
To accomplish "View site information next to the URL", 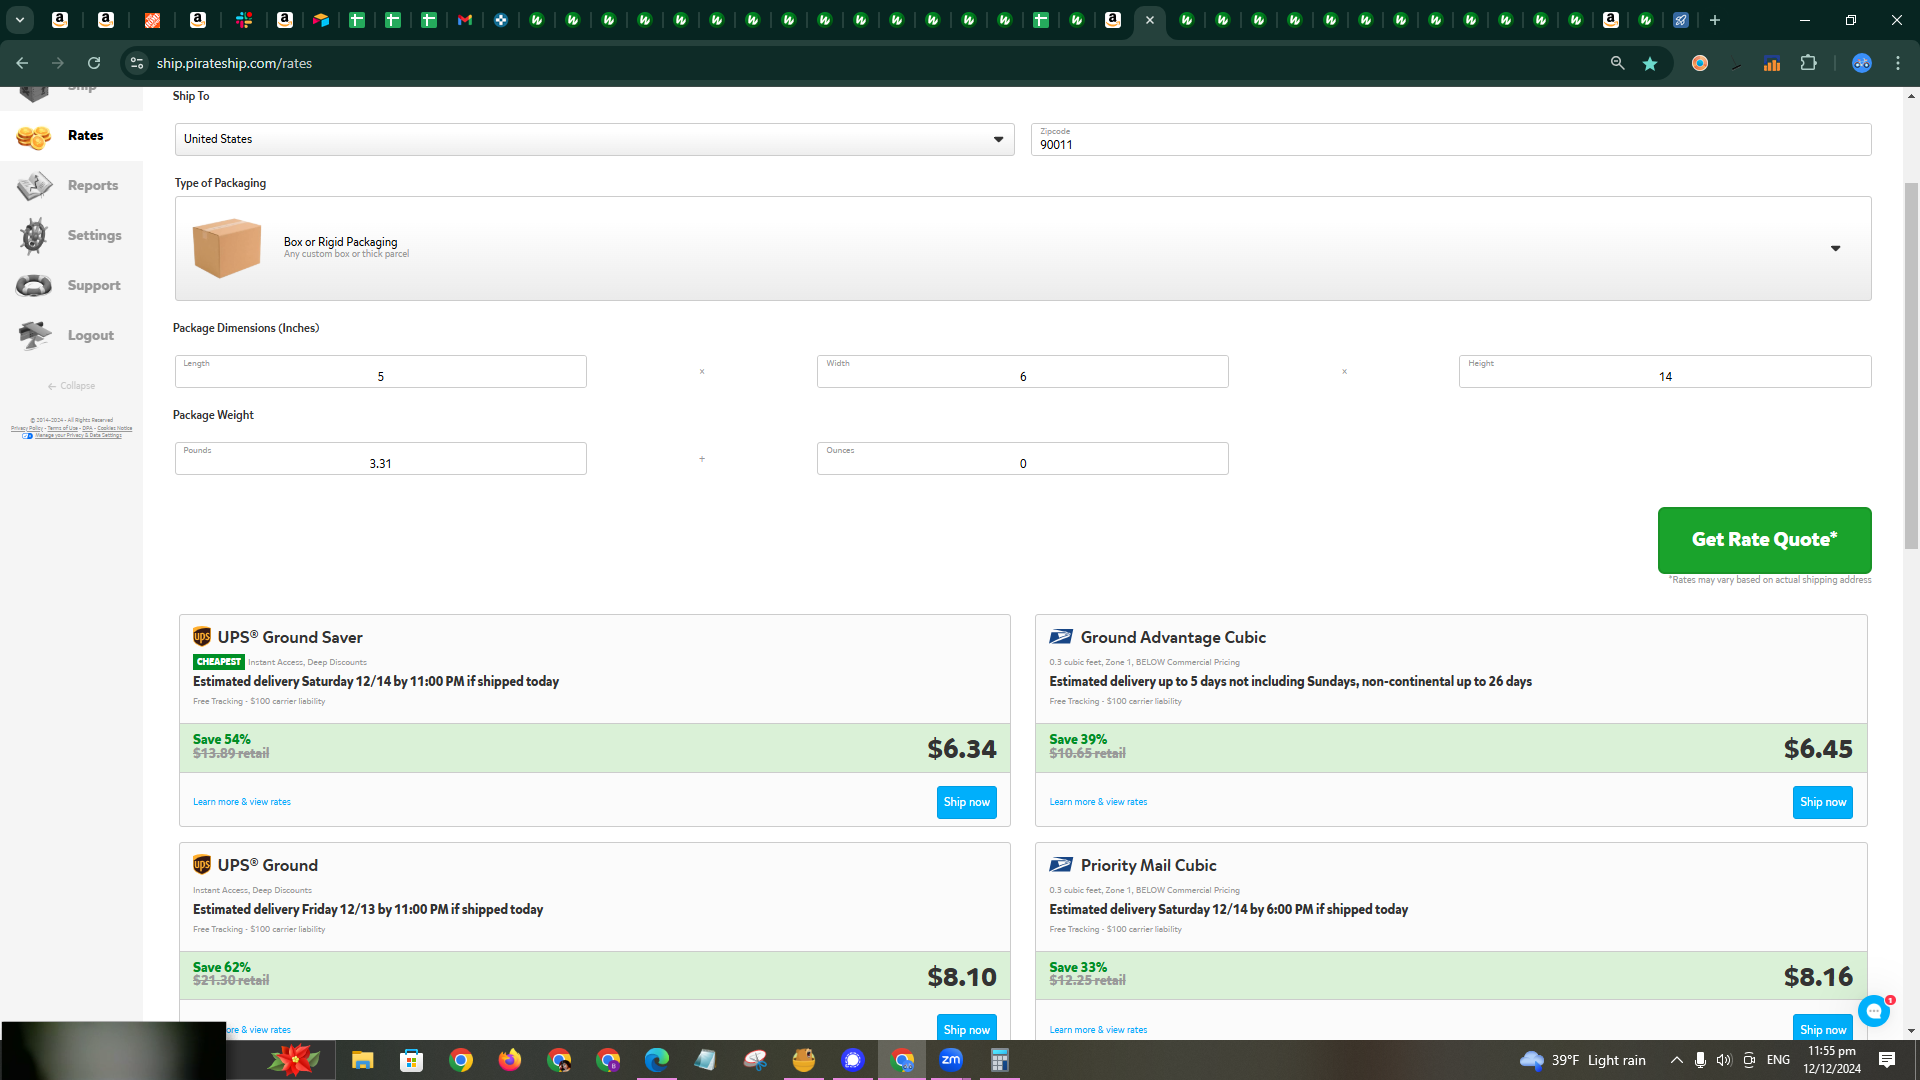I will coord(137,63).
